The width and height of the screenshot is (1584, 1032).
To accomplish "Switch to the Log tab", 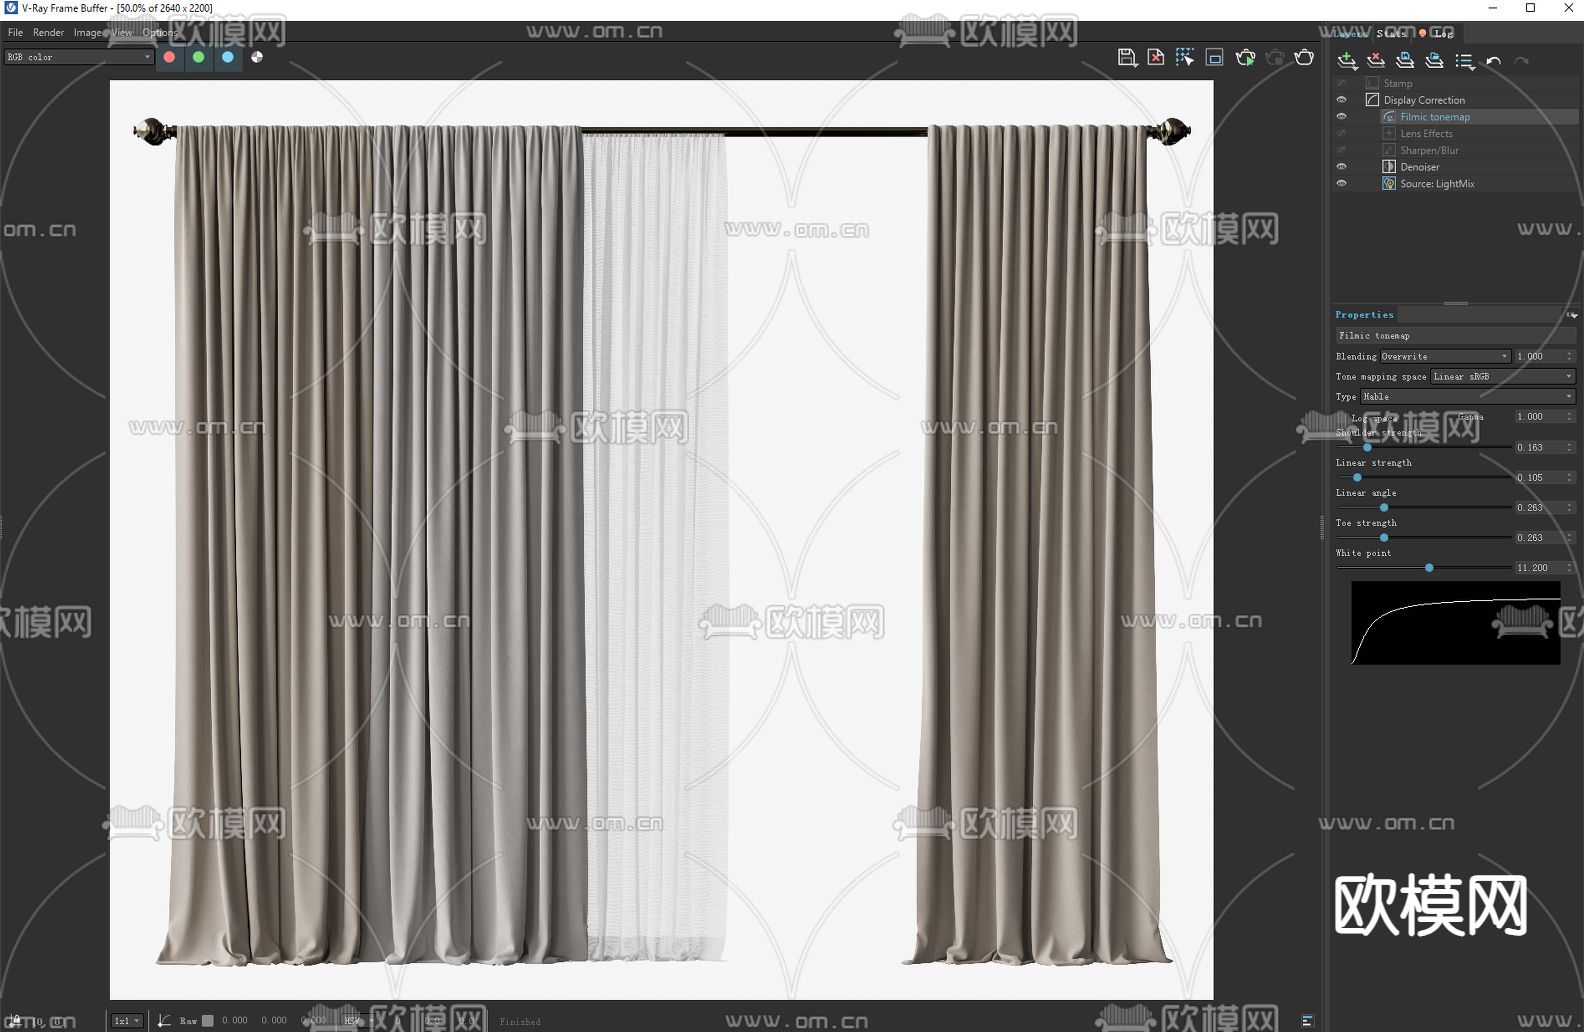I will (x=1443, y=33).
